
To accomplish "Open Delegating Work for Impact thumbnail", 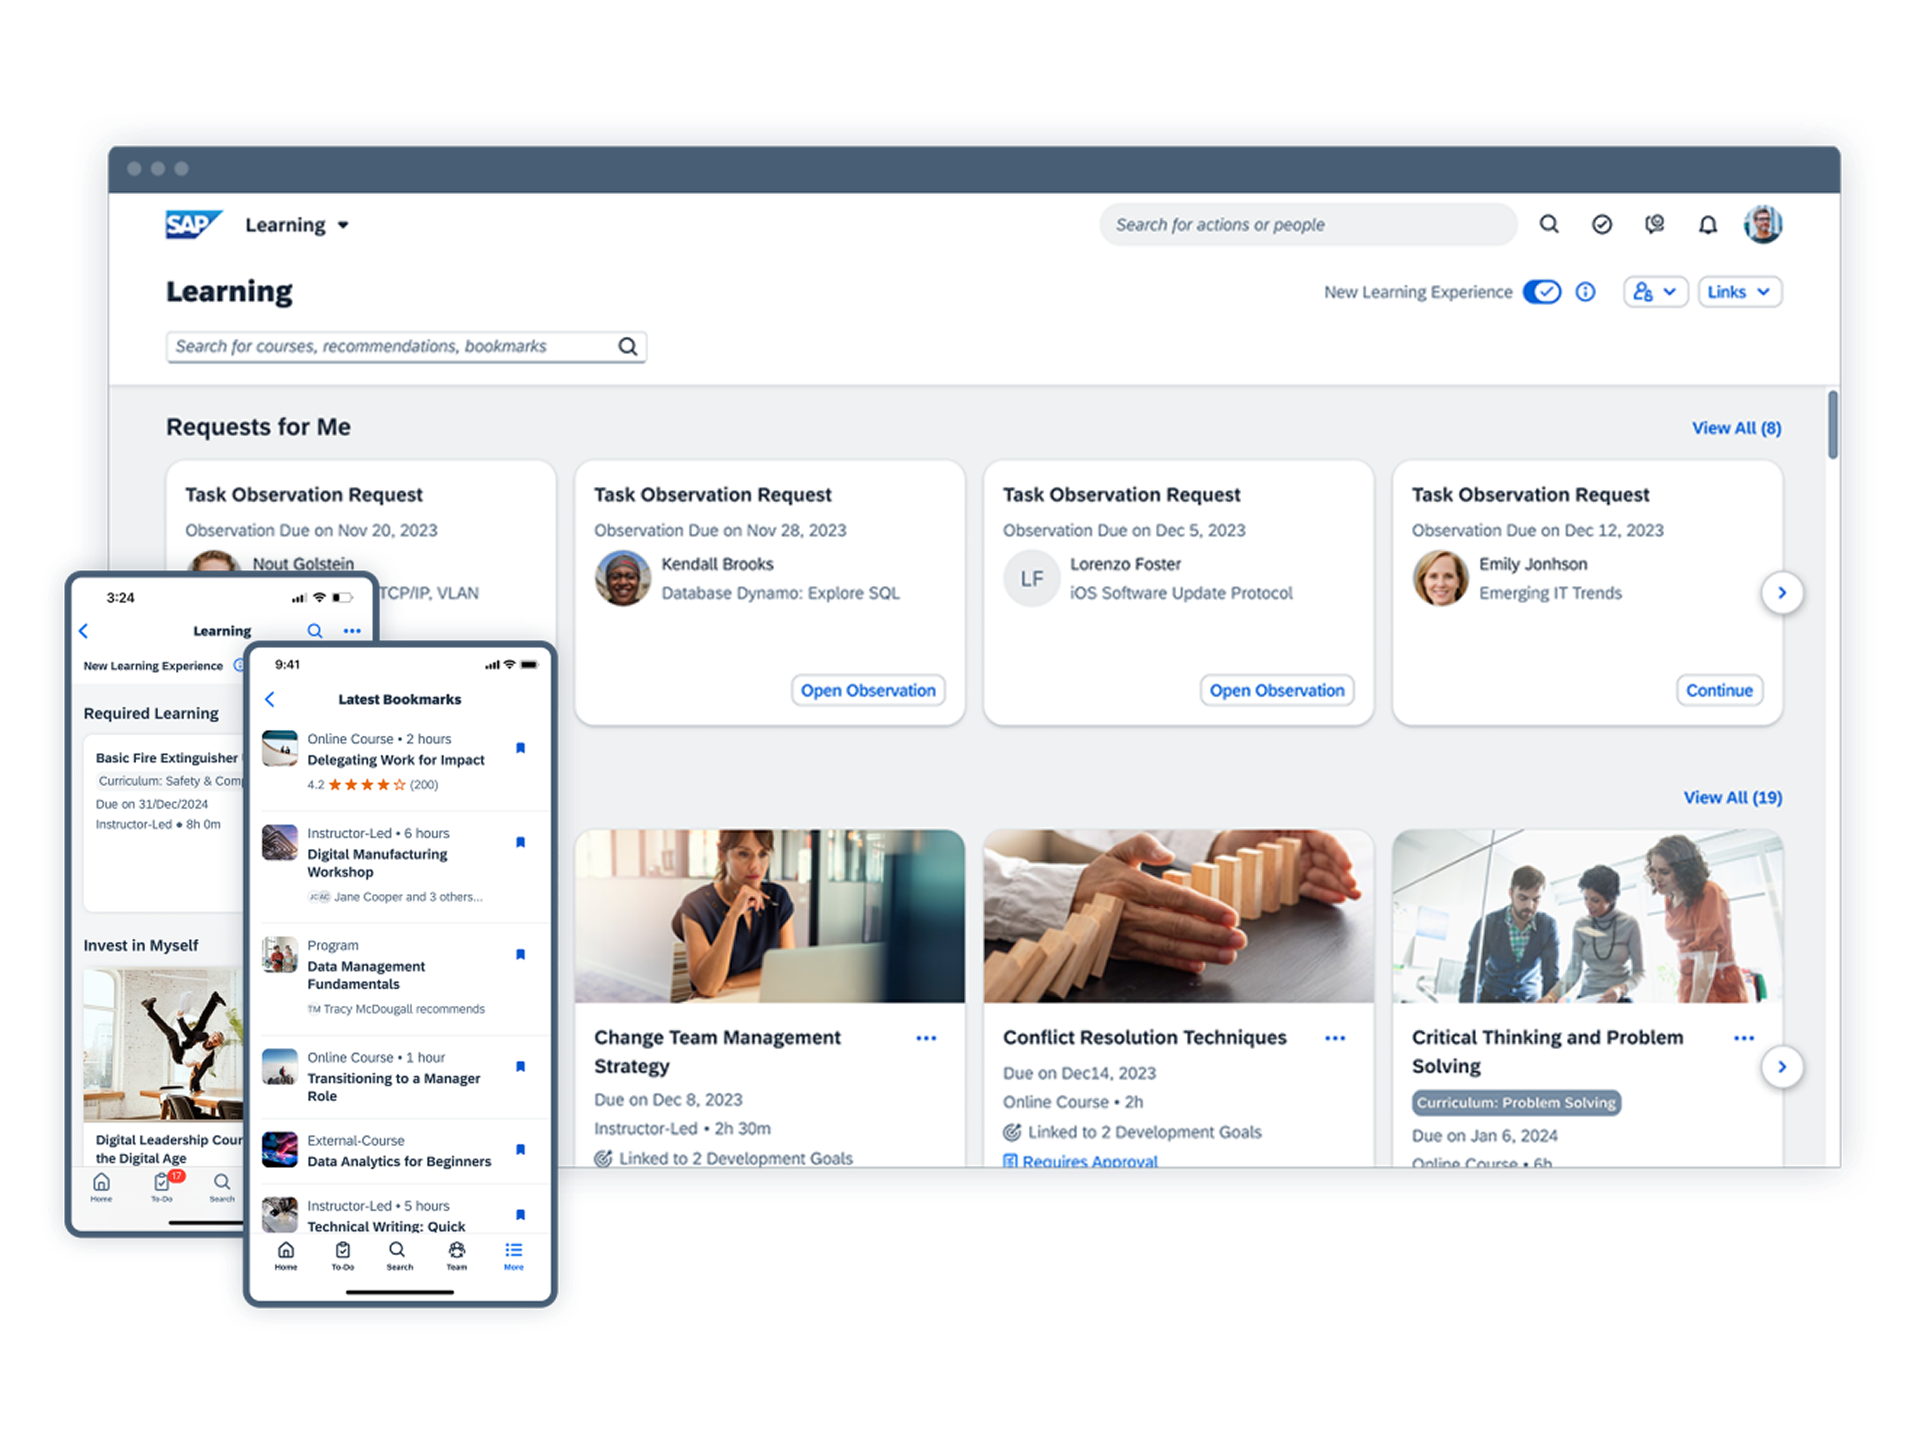I will (280, 748).
